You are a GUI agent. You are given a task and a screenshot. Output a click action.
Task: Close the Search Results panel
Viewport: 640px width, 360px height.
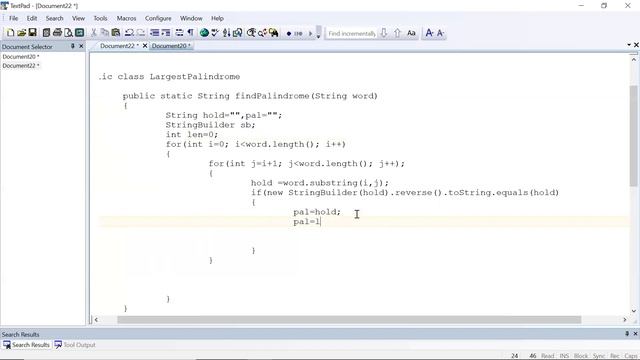(x=635, y=334)
